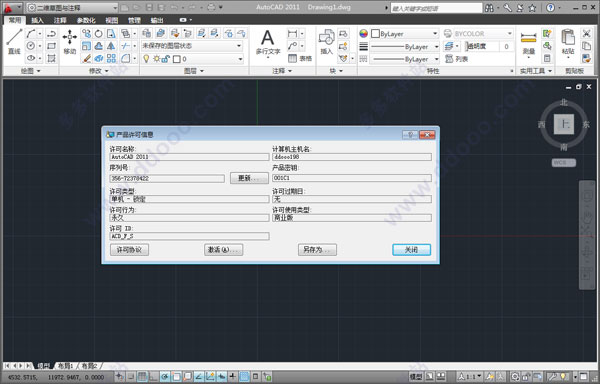Click the color wheel object color swatch
The height and width of the screenshot is (384, 600).
[364, 34]
